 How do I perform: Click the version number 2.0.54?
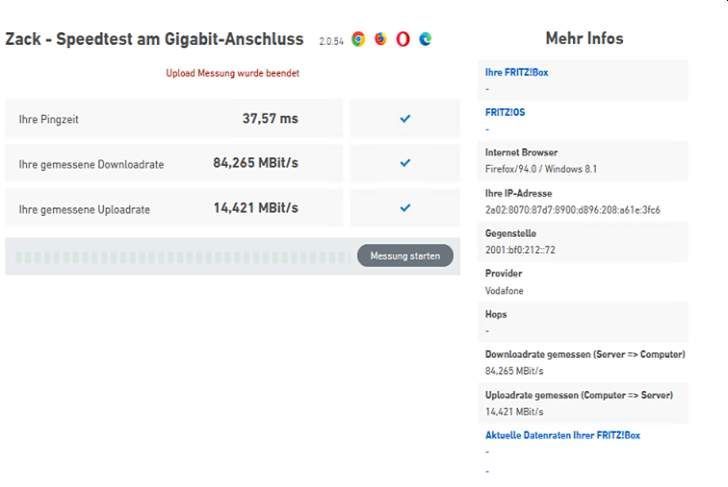(x=331, y=41)
